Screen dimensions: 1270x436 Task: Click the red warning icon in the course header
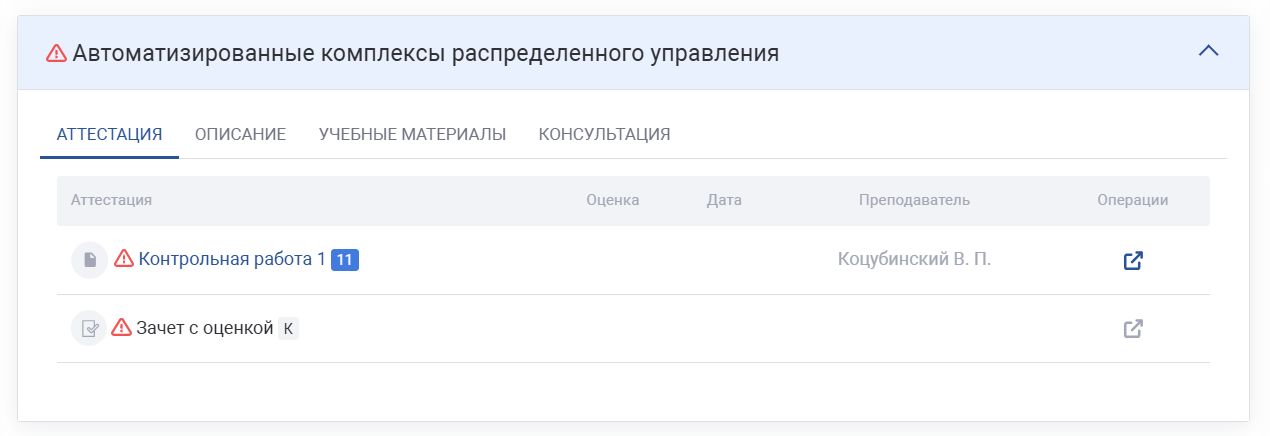pos(57,53)
